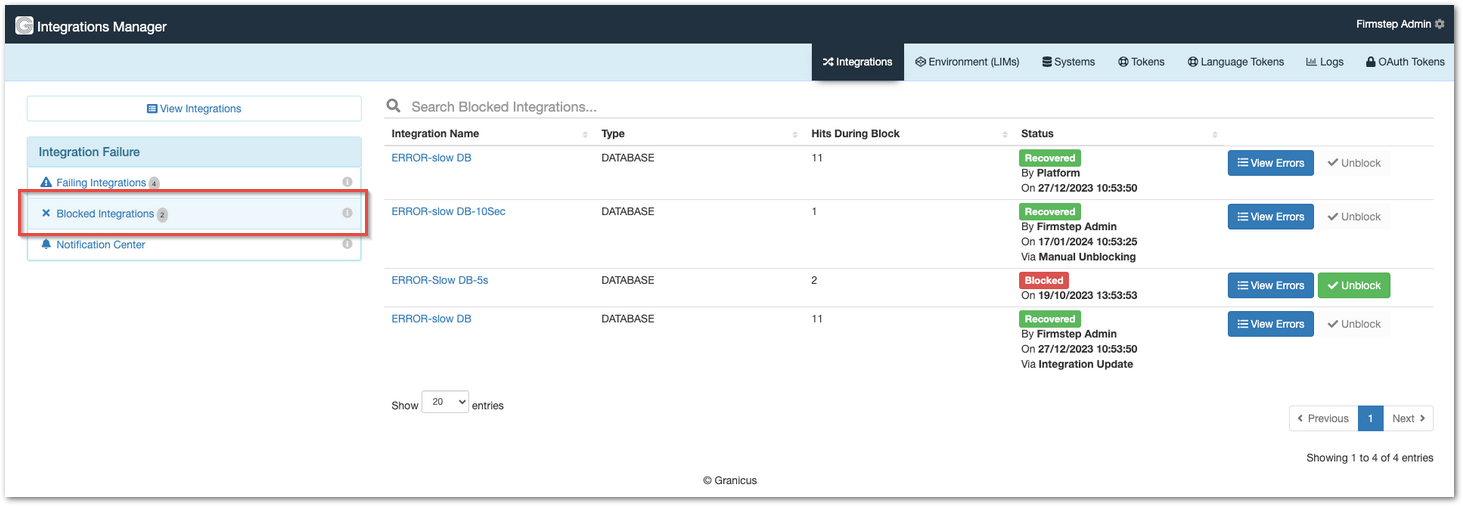Click the 'Via Integration Update' text
1463x506 pixels.
(x=1077, y=365)
